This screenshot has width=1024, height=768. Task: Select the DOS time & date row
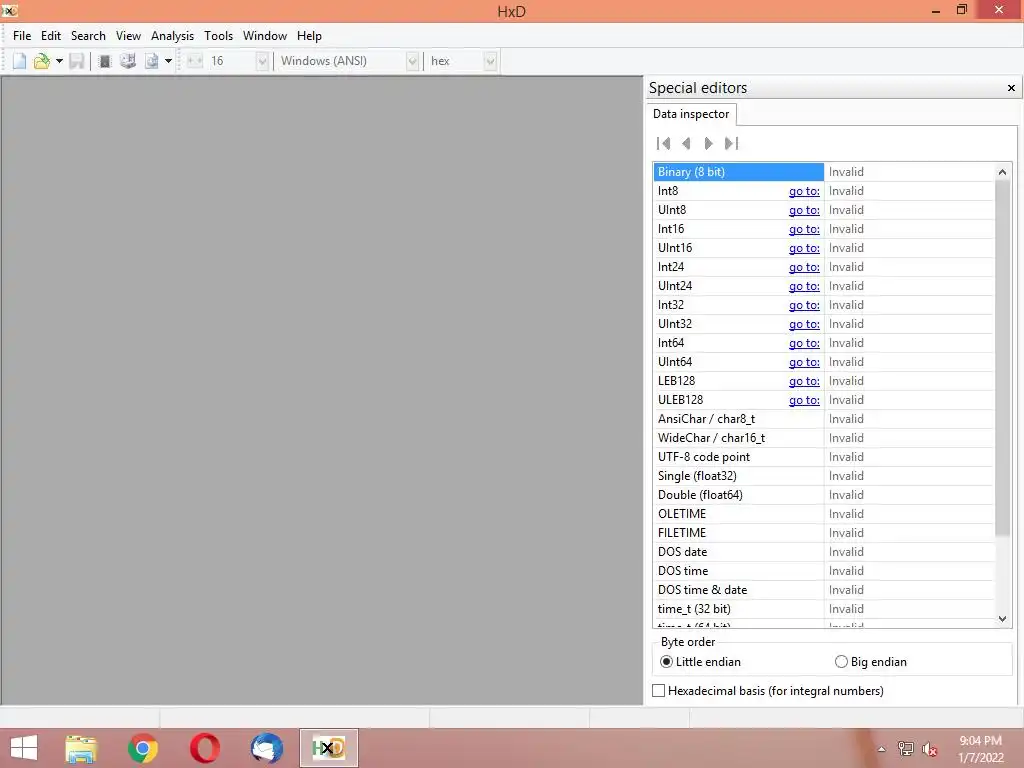(824, 589)
